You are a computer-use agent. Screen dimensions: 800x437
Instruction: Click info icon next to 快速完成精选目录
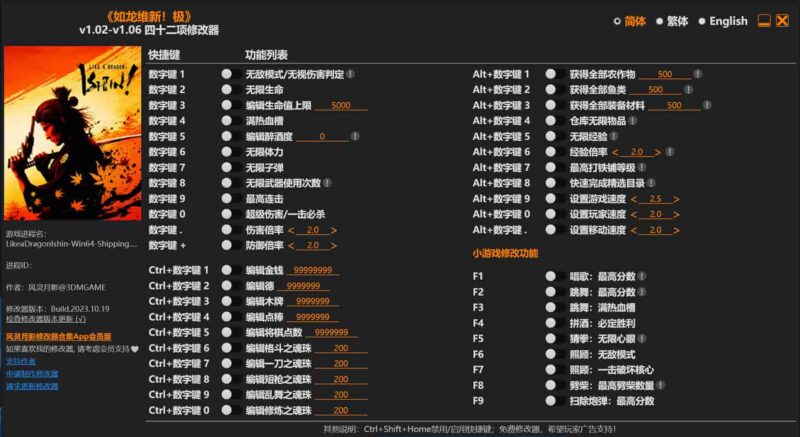[651, 183]
